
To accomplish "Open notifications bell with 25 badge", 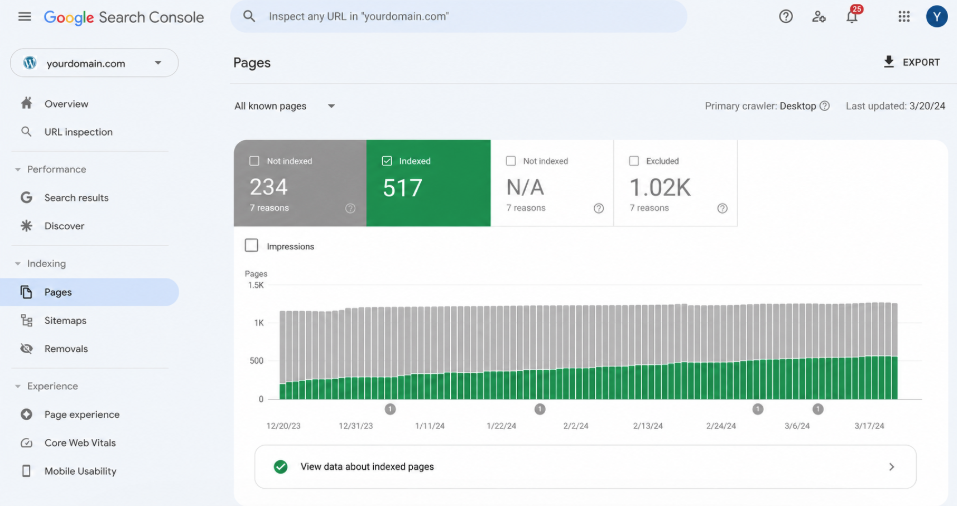I will point(853,15).
